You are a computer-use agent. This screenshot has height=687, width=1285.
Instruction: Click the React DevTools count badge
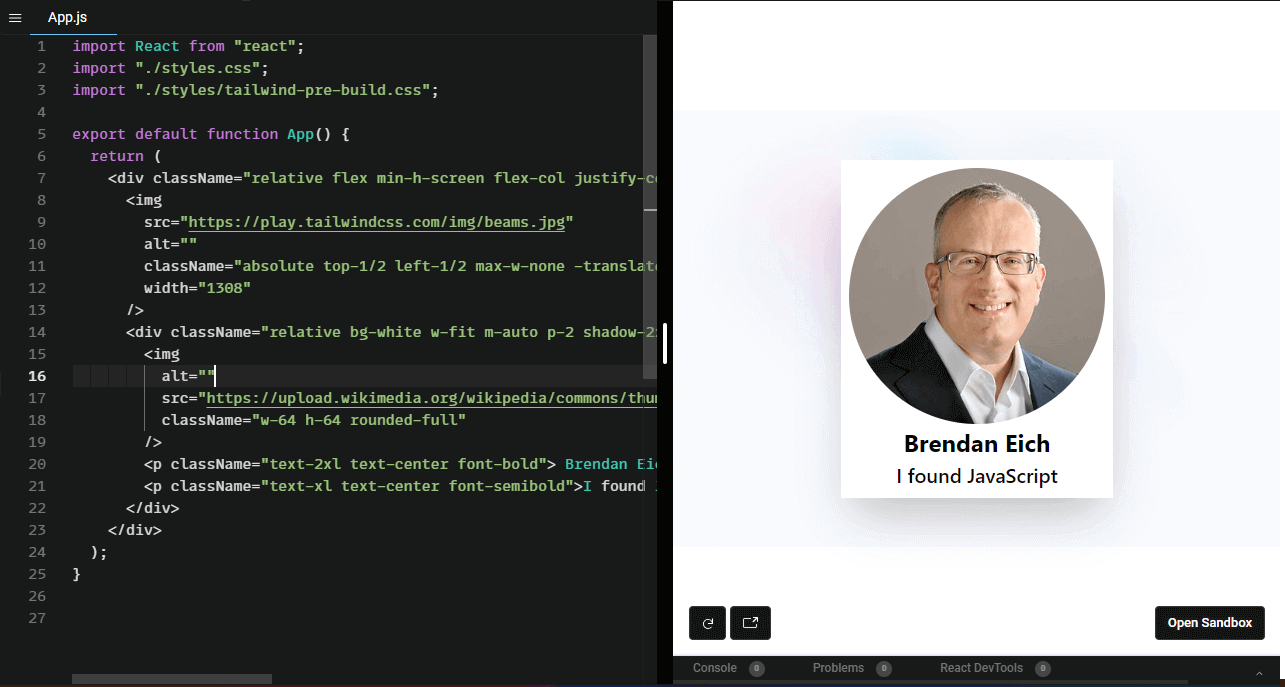(1043, 669)
